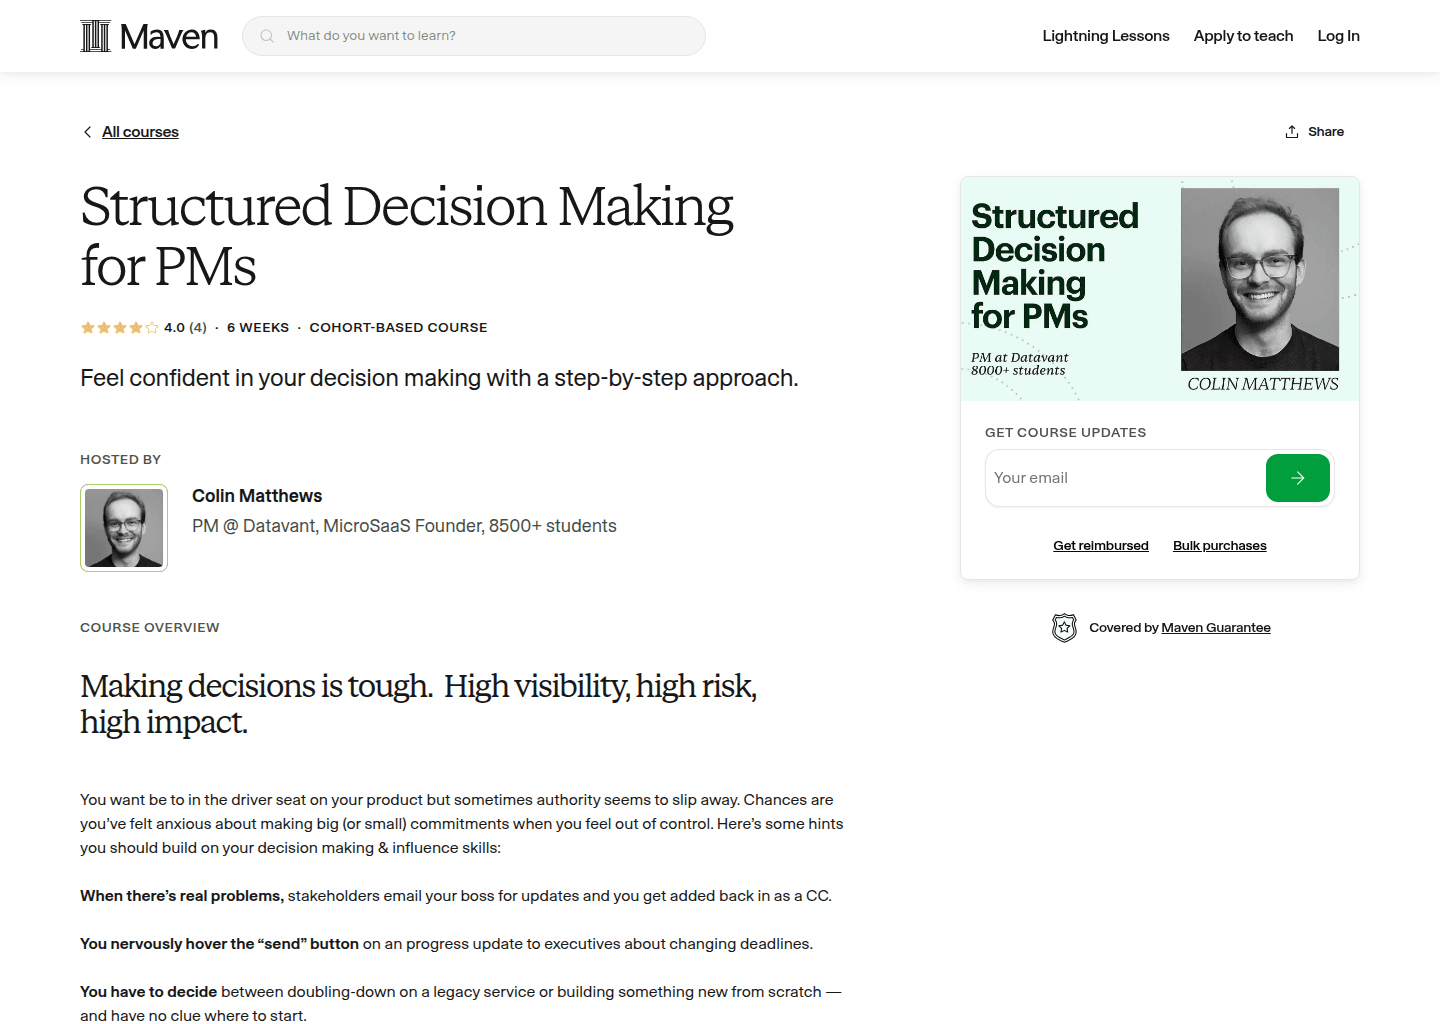This screenshot has height=1024, width=1440.
Task: Click the learning search bar
Action: pos(473,35)
